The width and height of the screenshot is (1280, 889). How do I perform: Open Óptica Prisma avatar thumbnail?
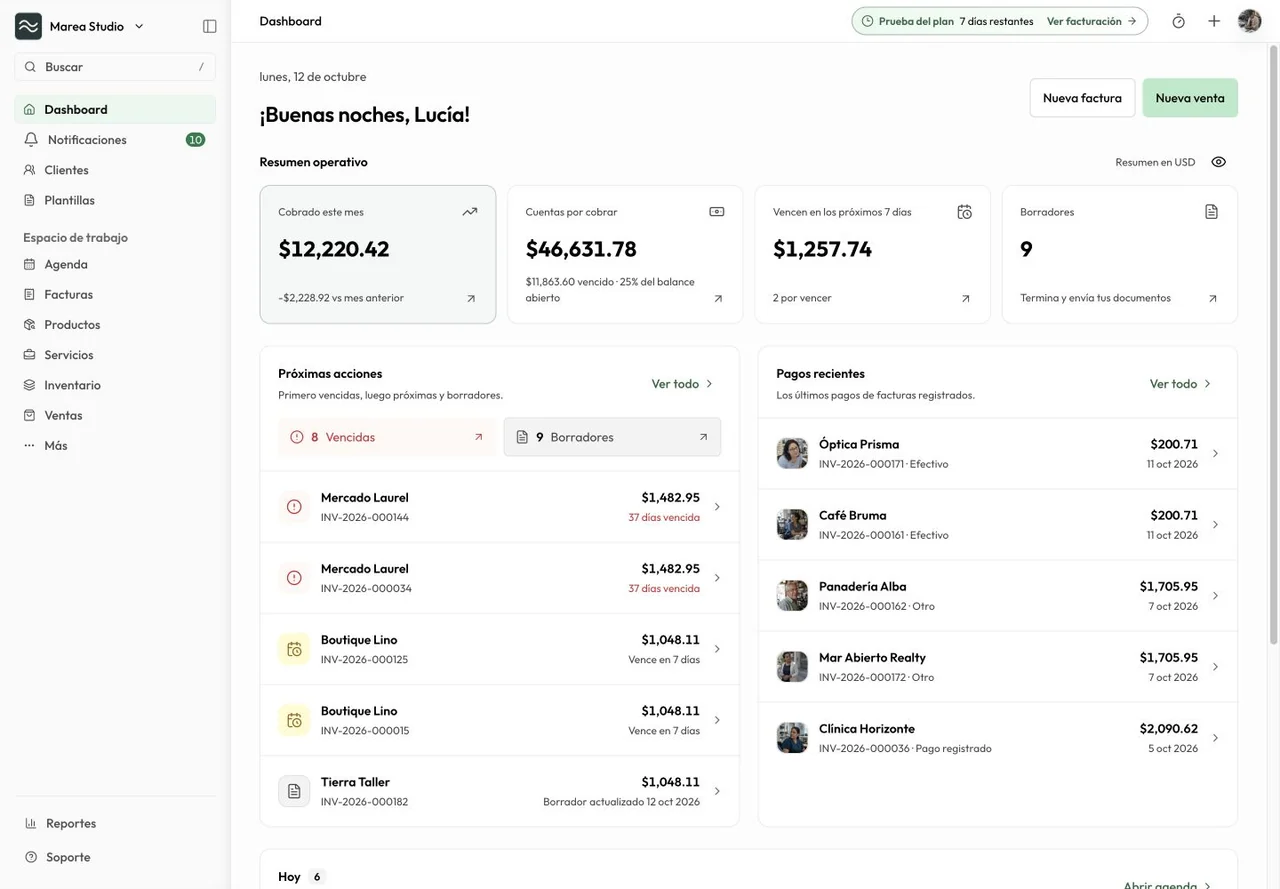pos(792,453)
